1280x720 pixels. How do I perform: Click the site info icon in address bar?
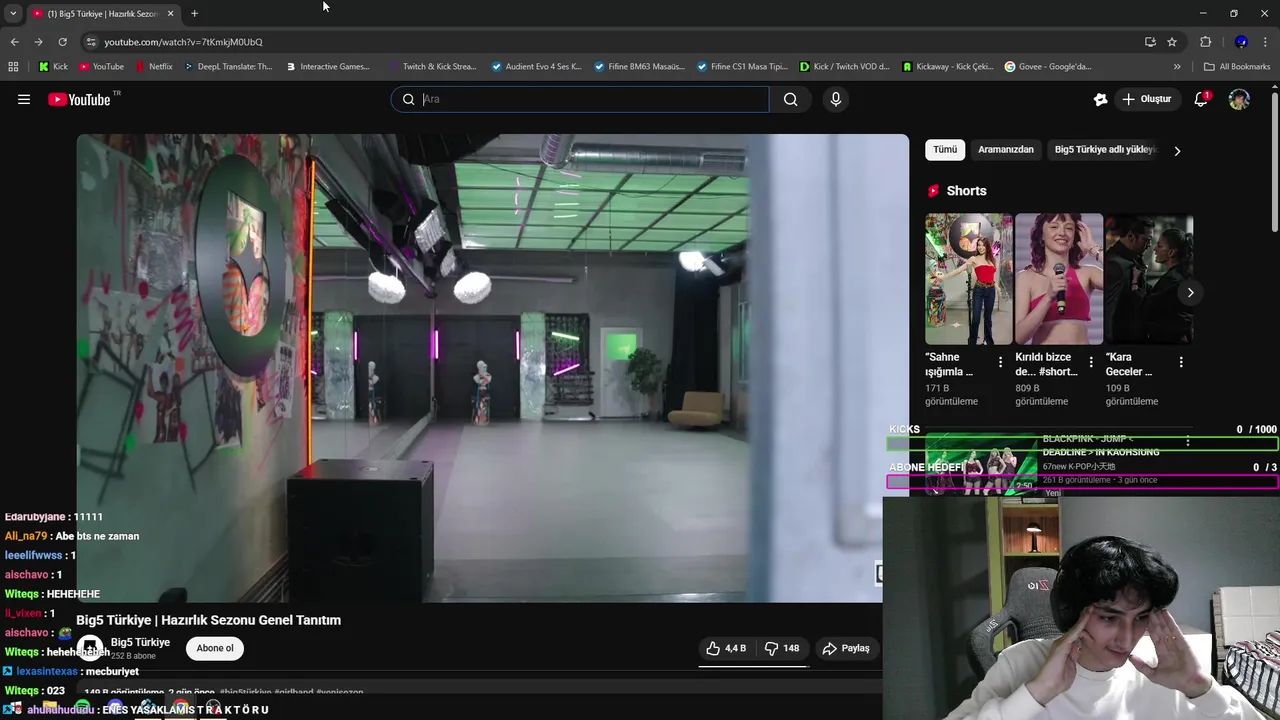[x=91, y=42]
